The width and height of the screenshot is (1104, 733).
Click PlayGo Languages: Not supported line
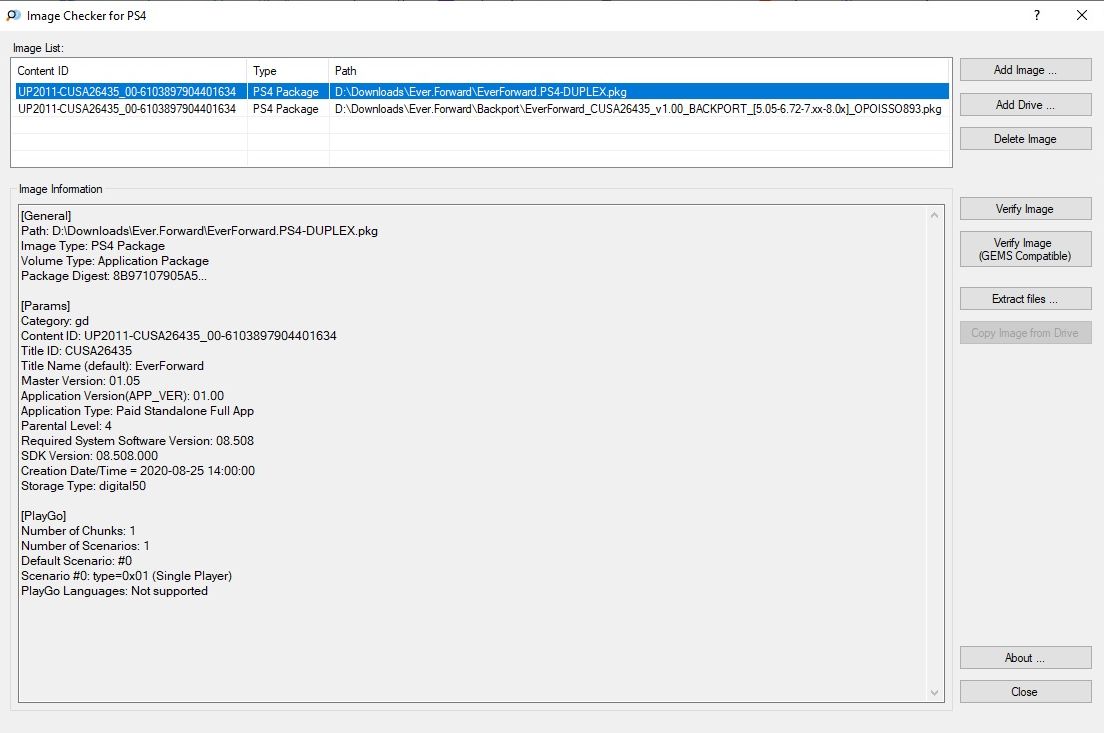[114, 591]
